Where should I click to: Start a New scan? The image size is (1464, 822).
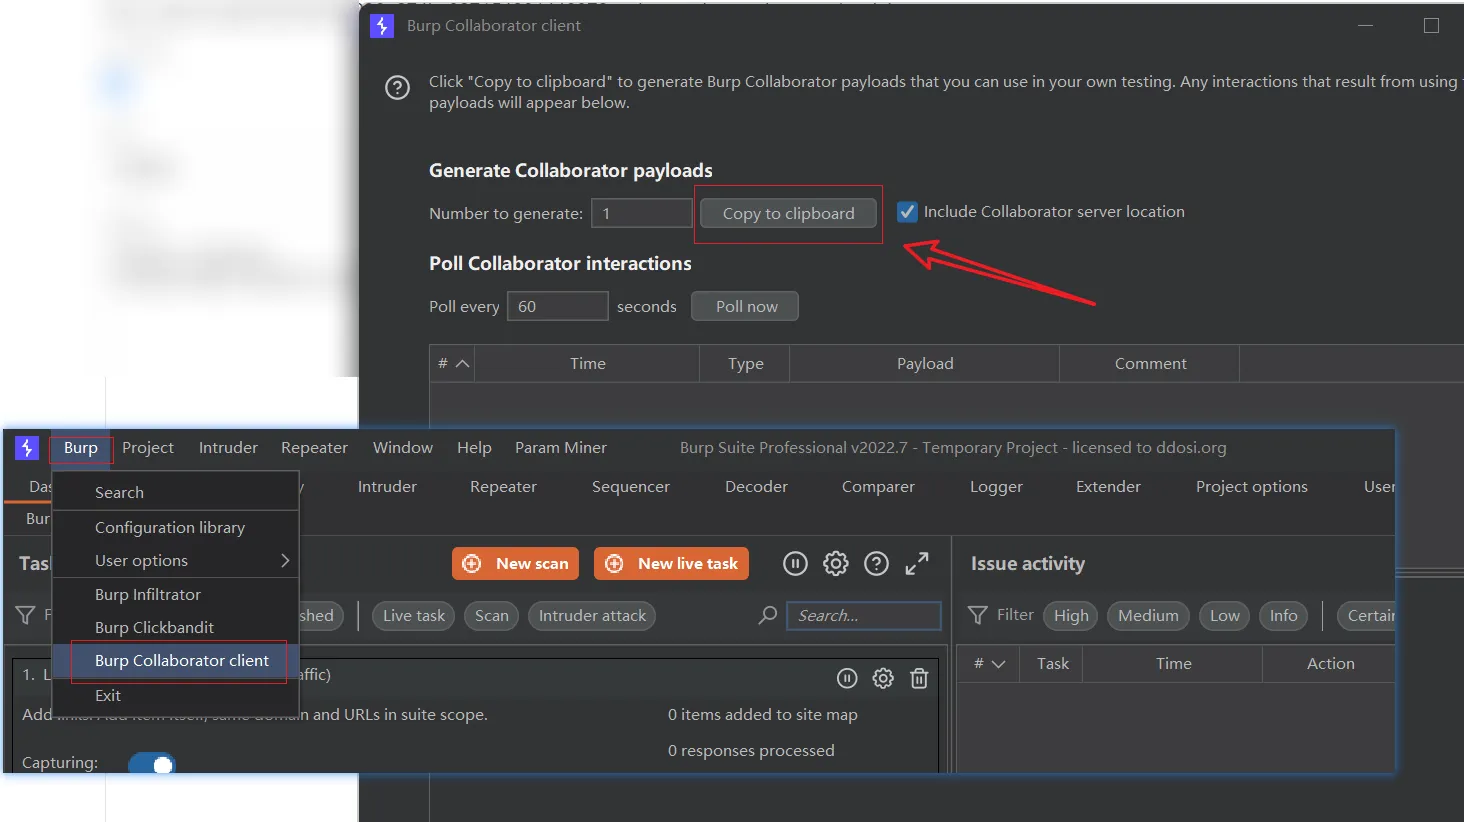click(x=515, y=564)
